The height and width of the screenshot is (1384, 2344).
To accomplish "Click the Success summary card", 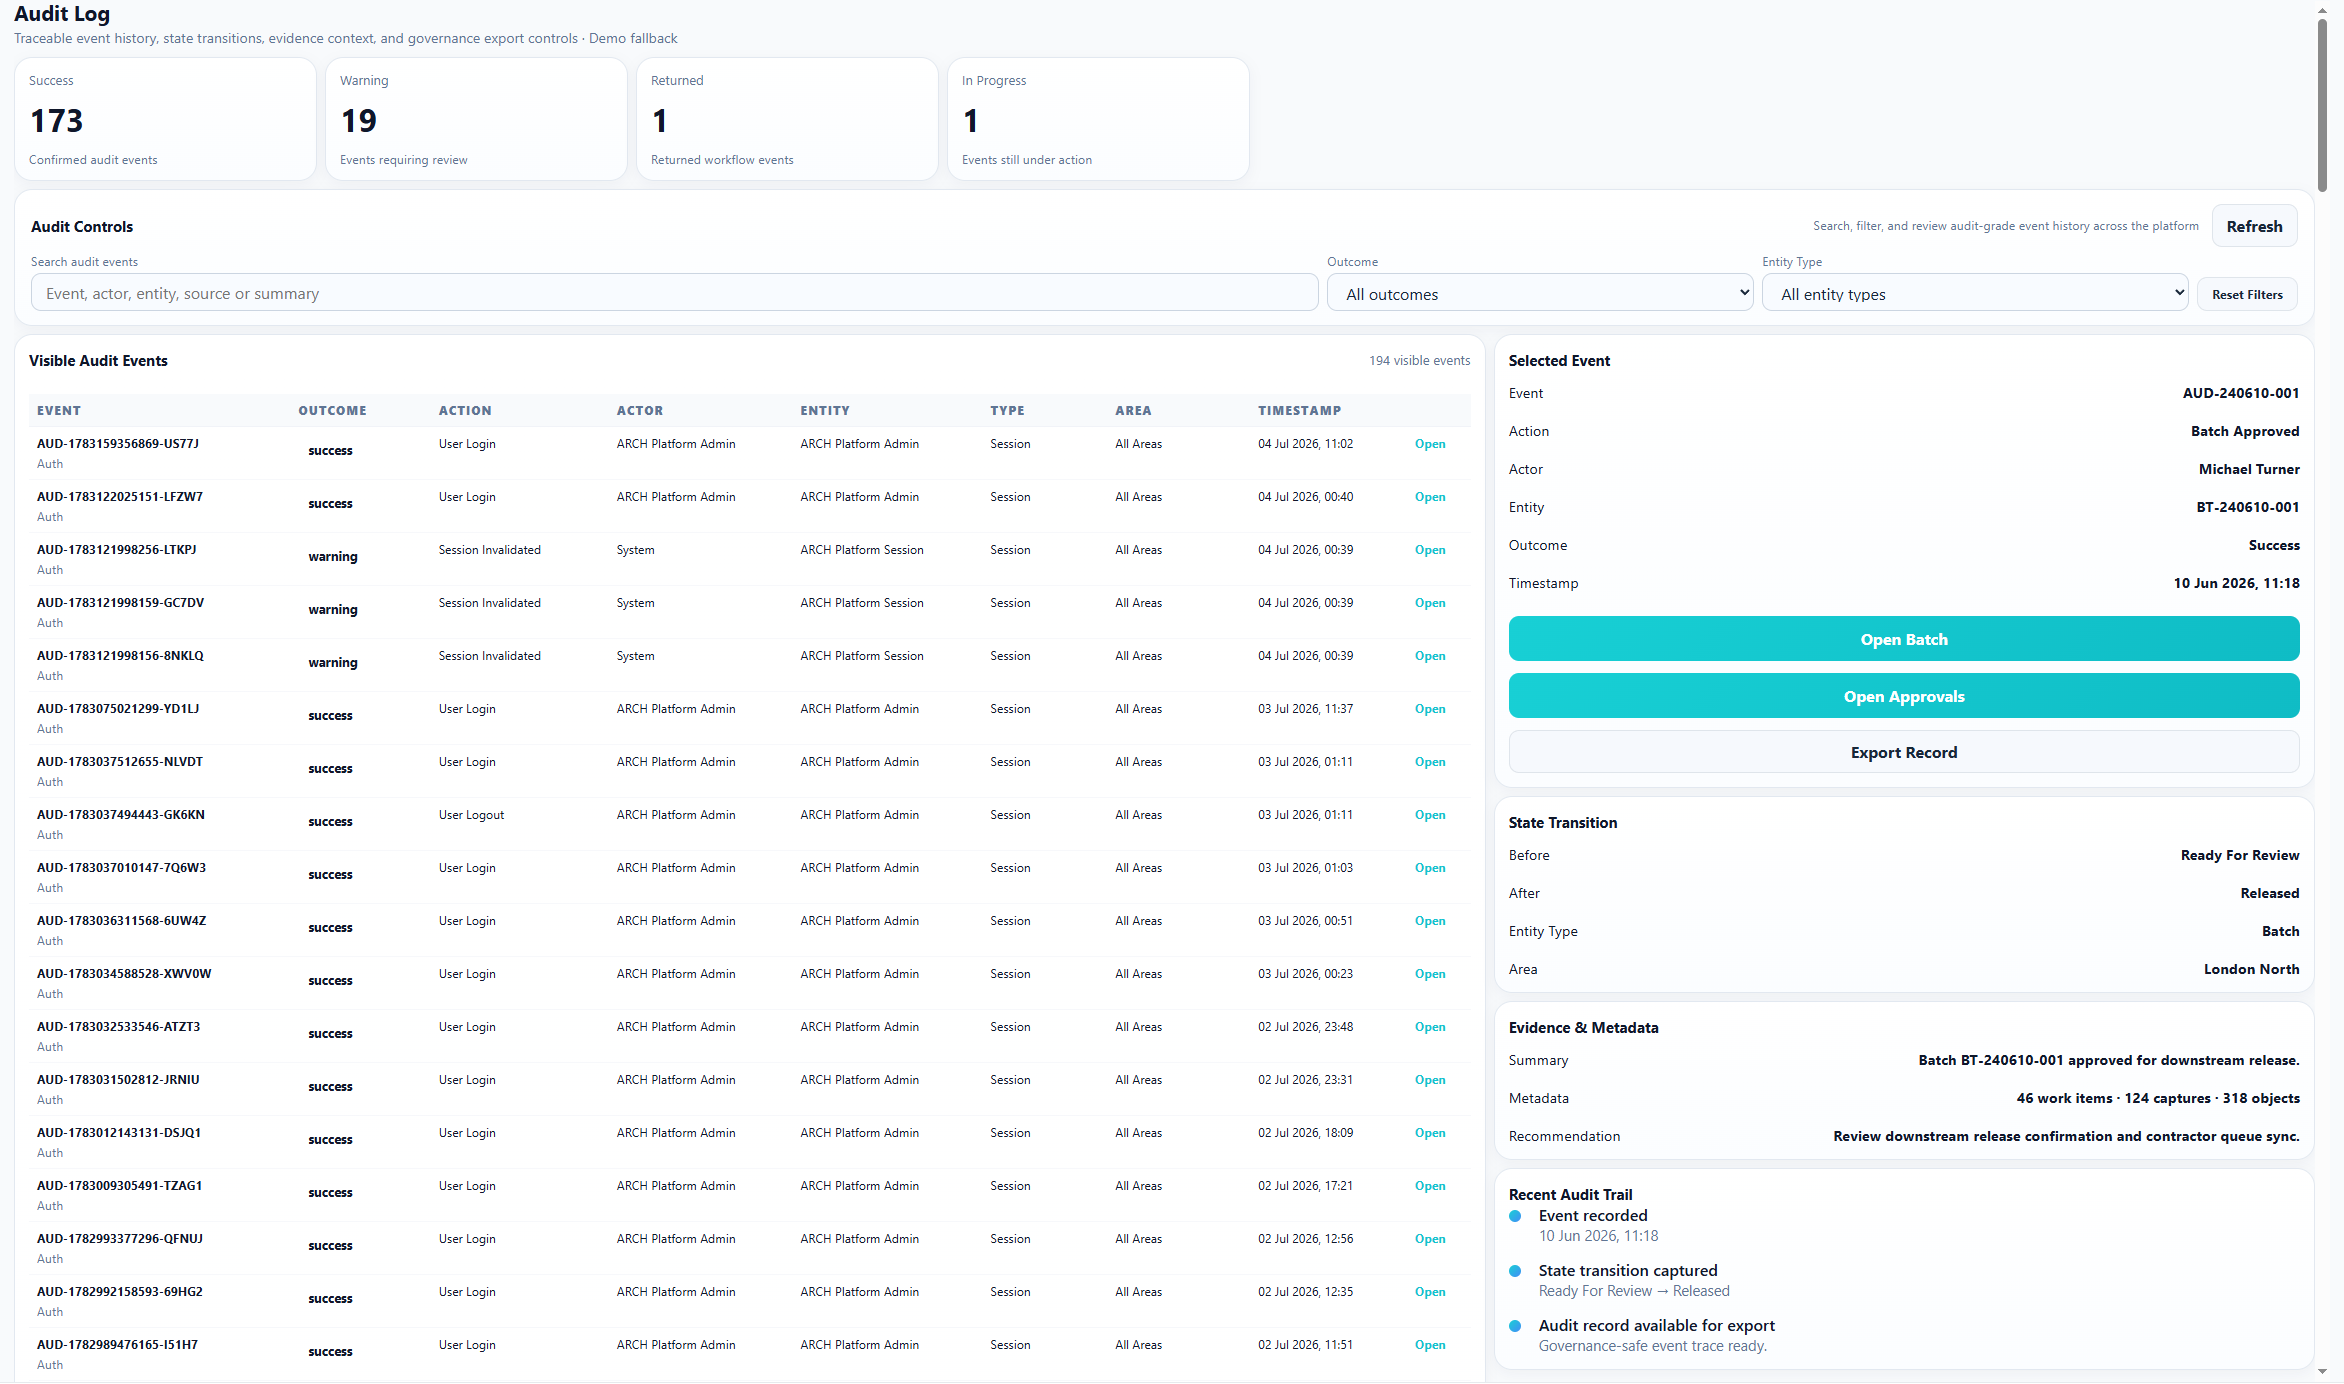I will pyautogui.click(x=165, y=119).
